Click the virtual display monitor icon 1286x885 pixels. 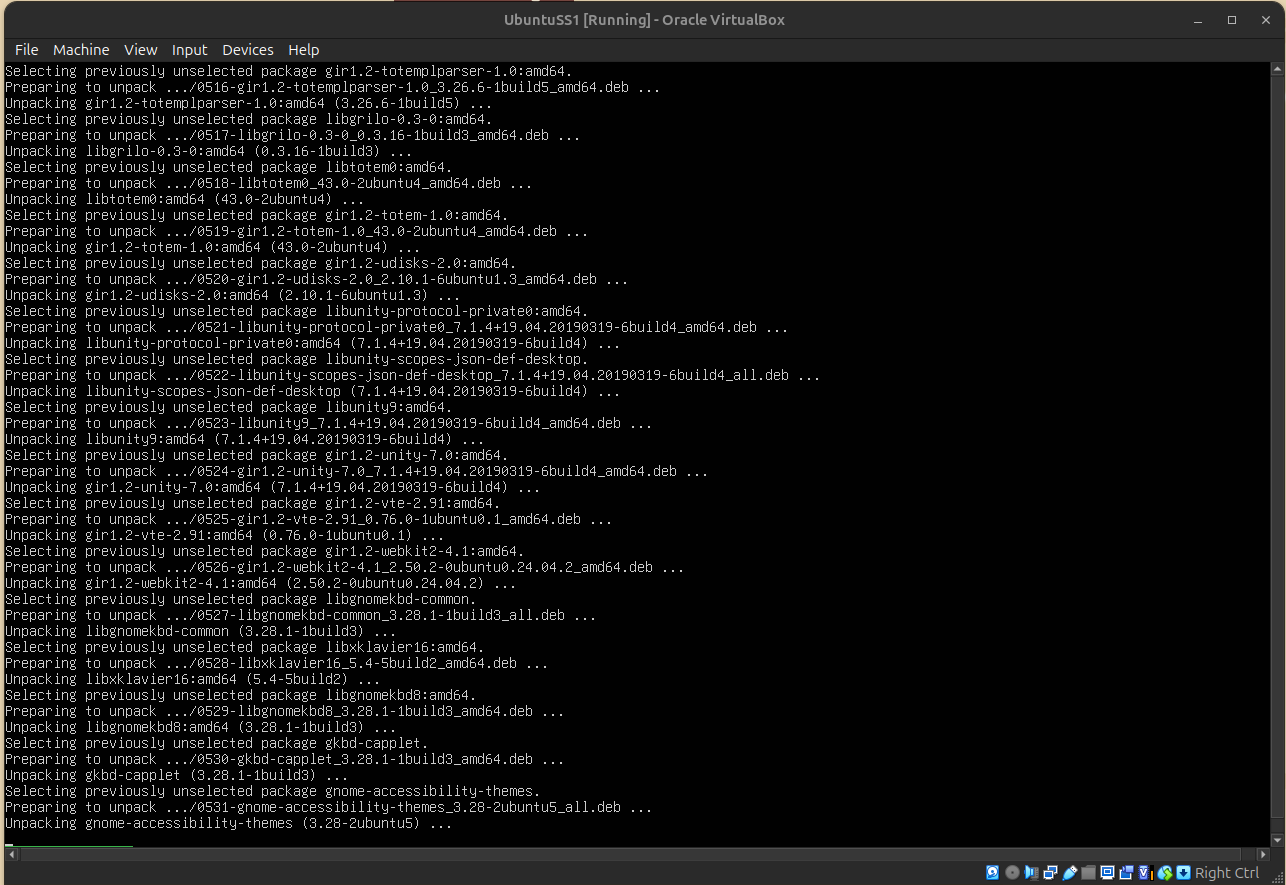[1108, 873]
